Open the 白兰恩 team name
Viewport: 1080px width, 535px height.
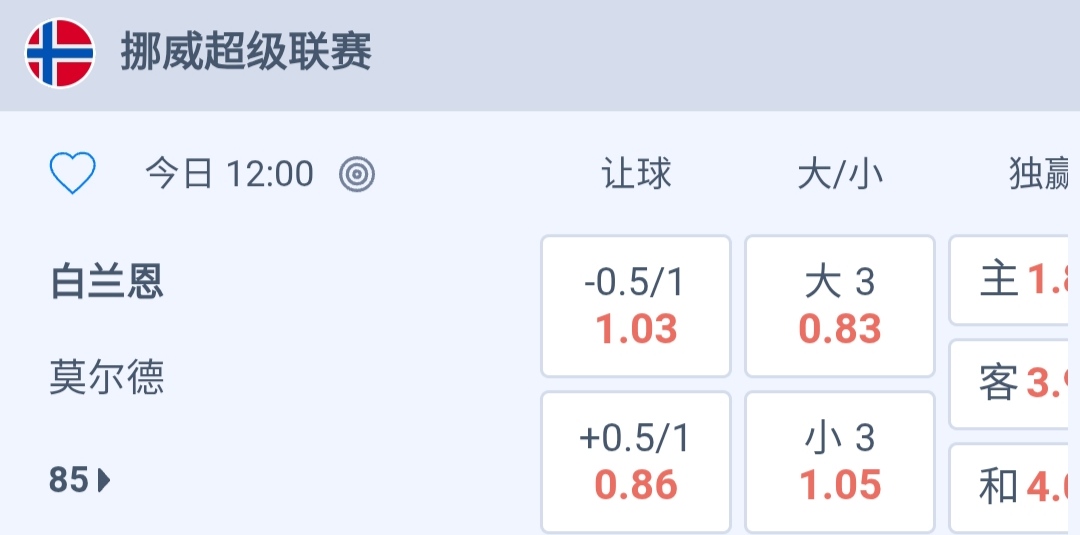click(107, 283)
